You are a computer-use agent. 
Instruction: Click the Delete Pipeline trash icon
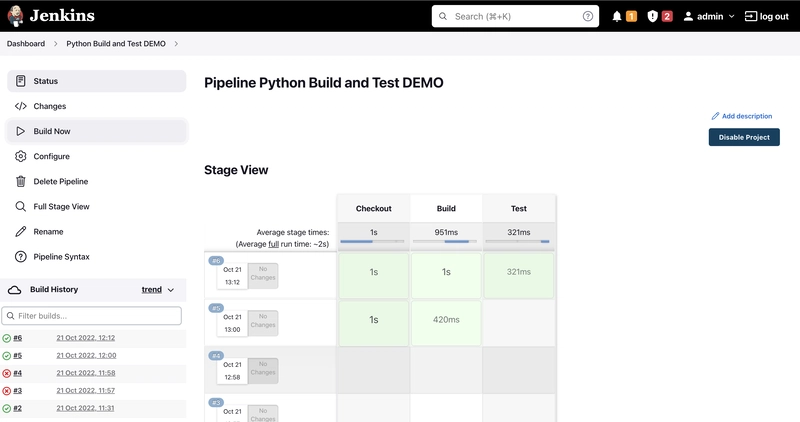(21, 181)
